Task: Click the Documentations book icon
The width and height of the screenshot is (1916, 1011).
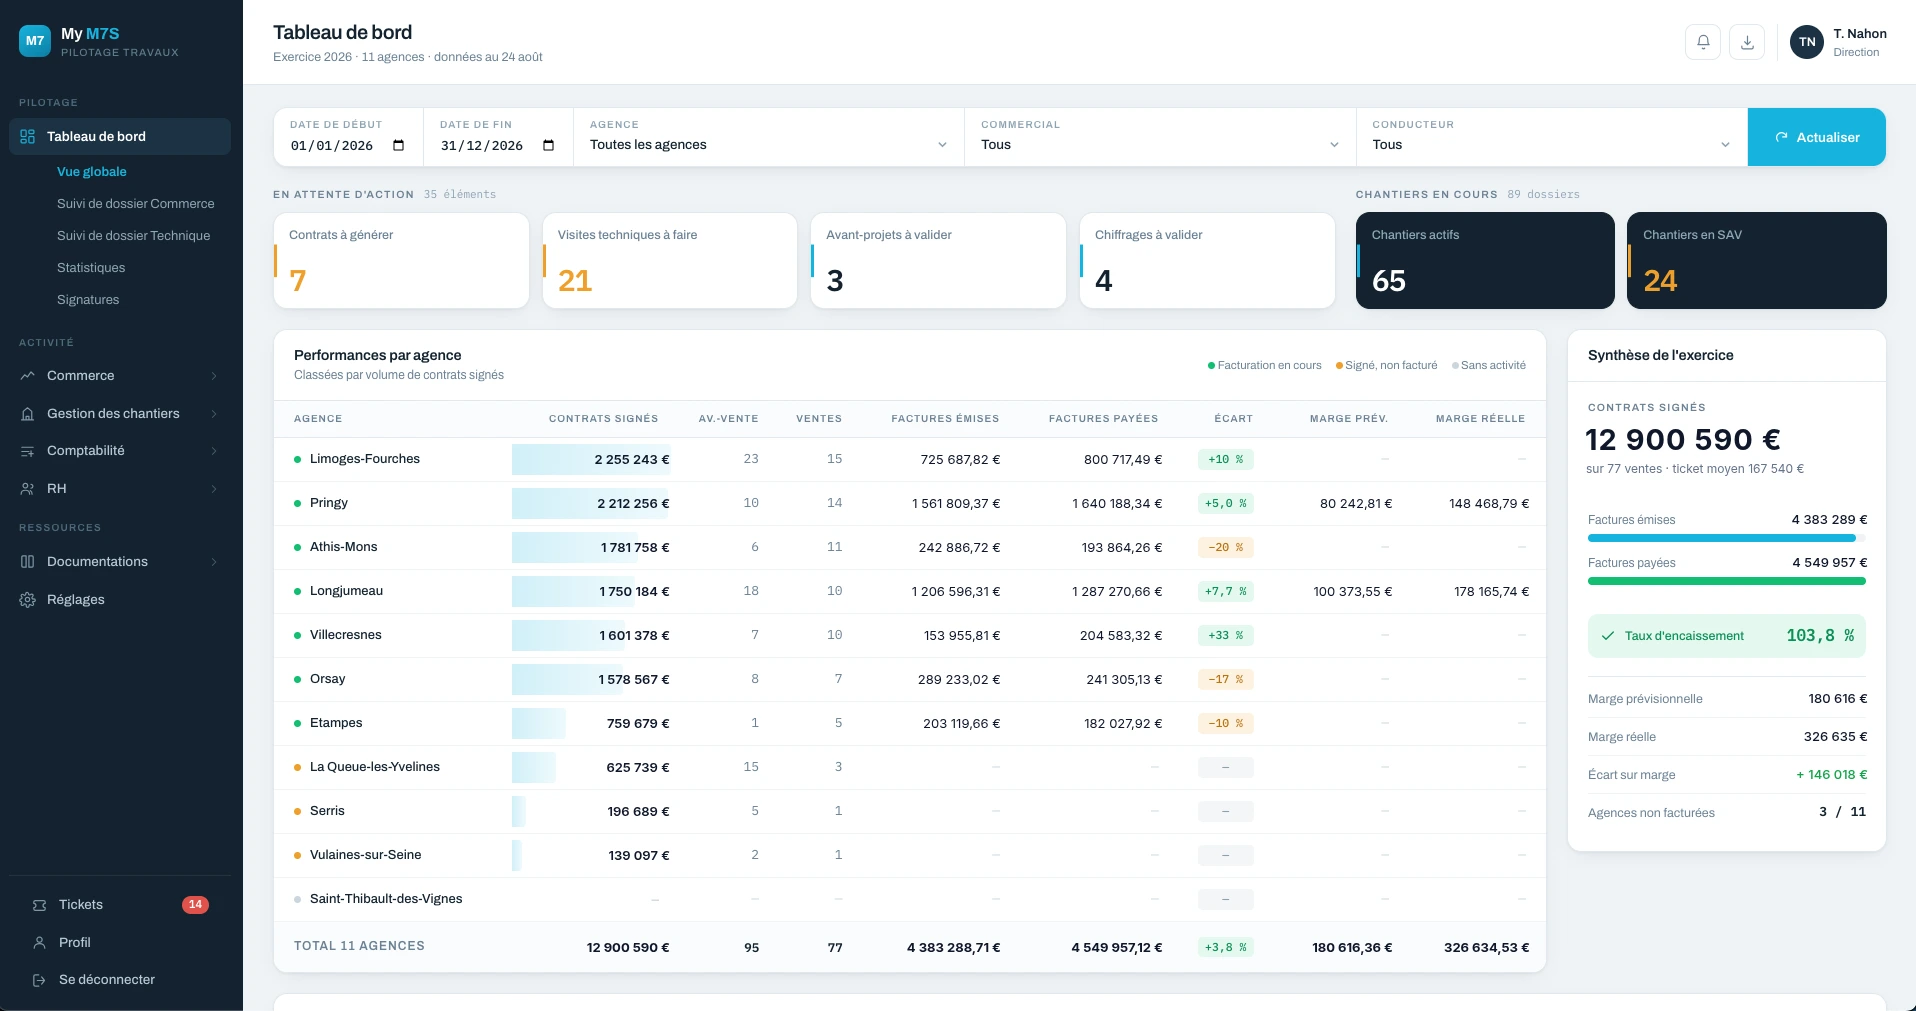Action: click(28, 562)
